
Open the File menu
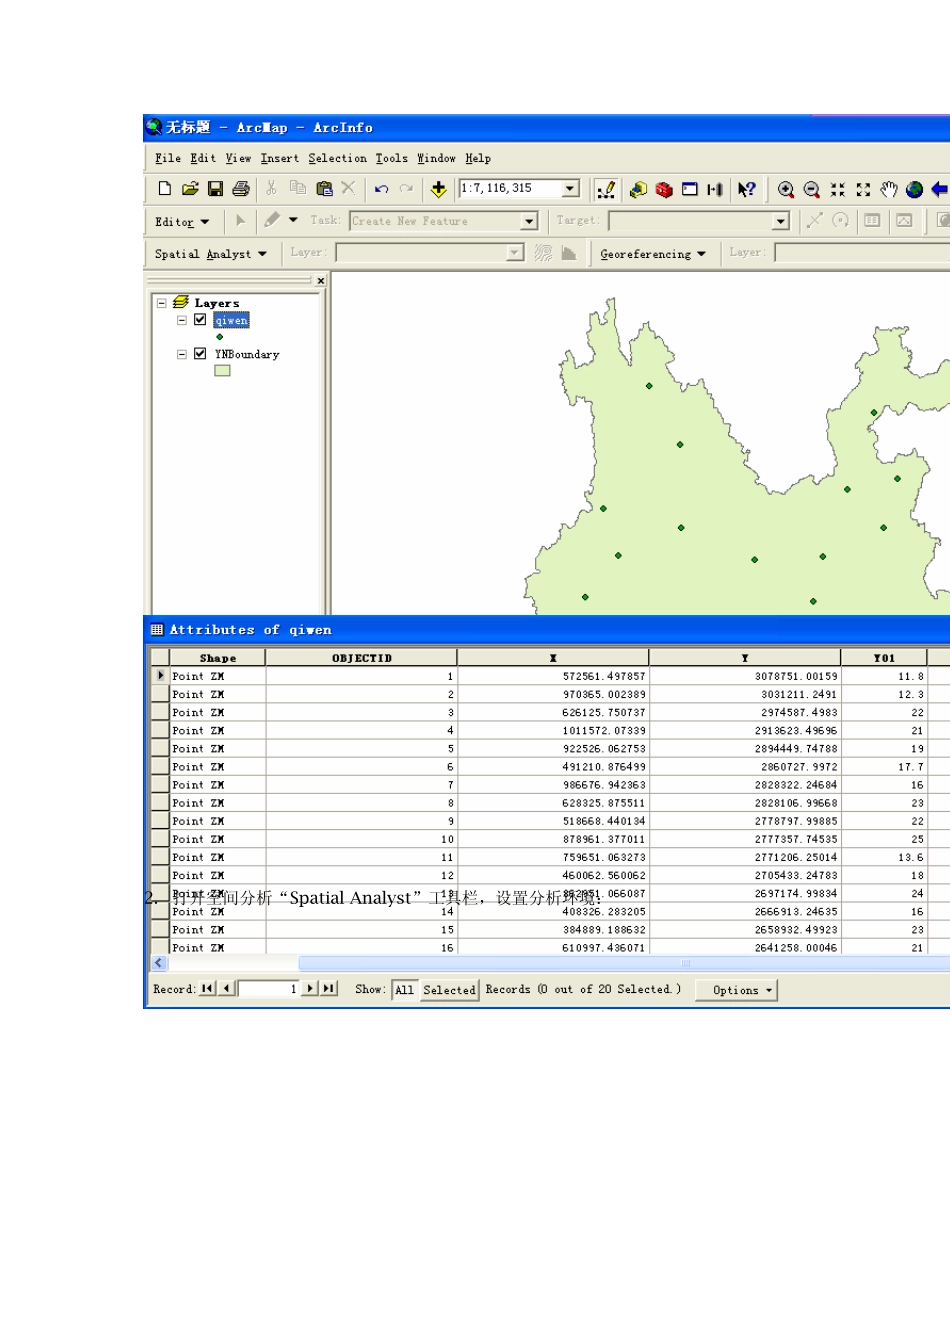[168, 158]
